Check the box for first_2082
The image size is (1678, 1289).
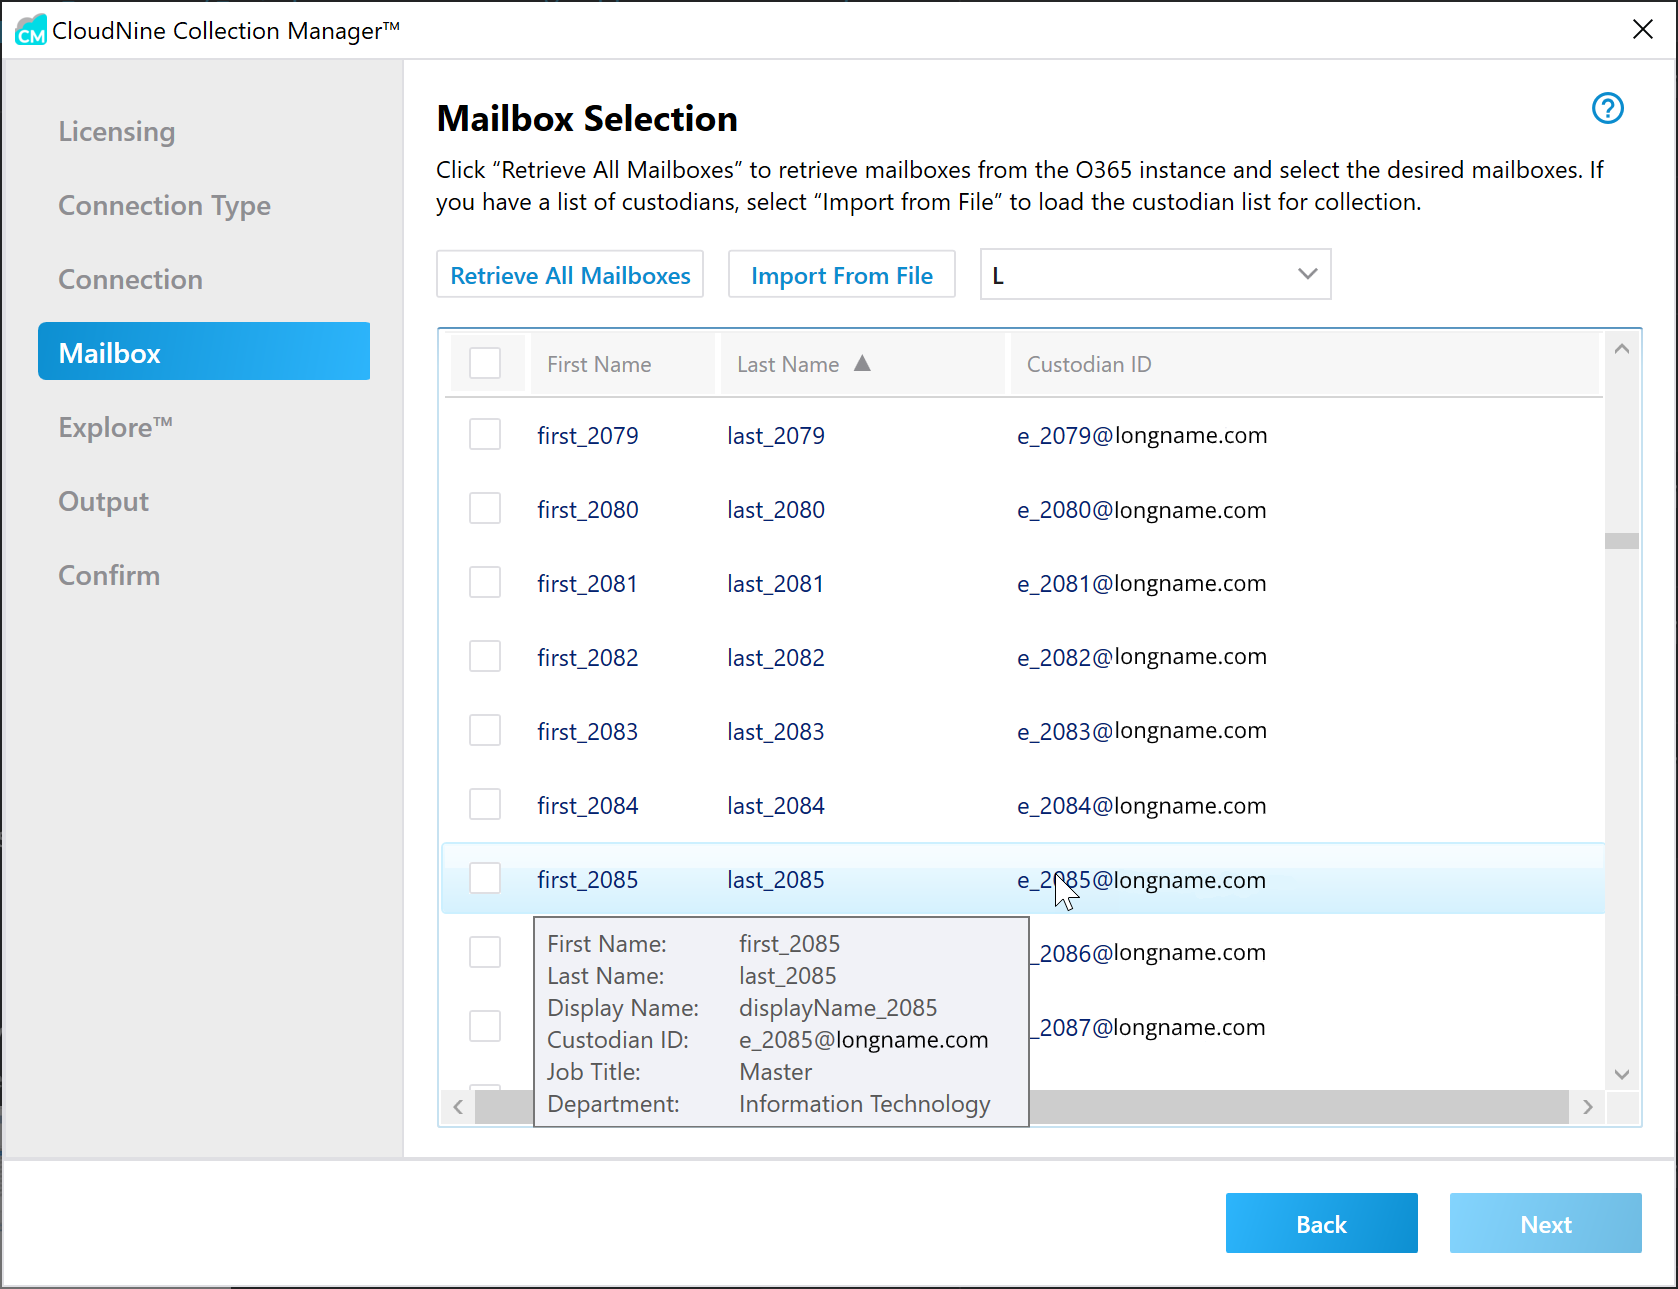click(485, 657)
